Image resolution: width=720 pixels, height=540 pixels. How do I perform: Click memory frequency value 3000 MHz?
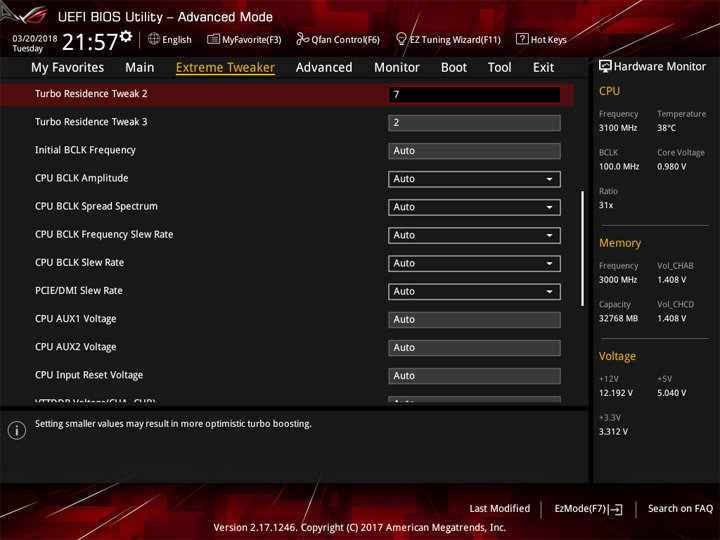point(618,280)
